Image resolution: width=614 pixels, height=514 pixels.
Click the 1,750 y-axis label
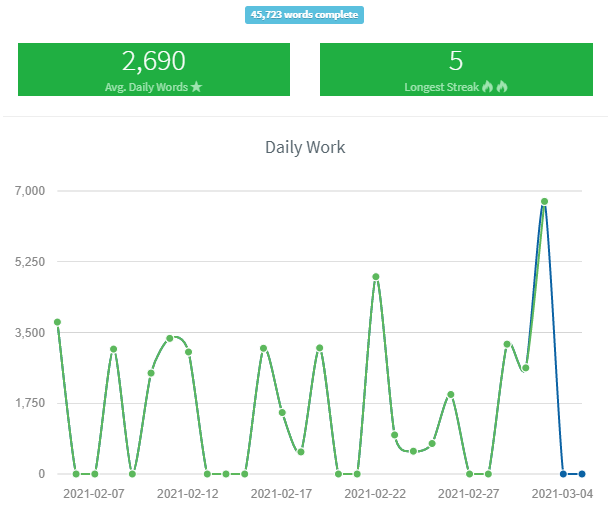click(30, 403)
